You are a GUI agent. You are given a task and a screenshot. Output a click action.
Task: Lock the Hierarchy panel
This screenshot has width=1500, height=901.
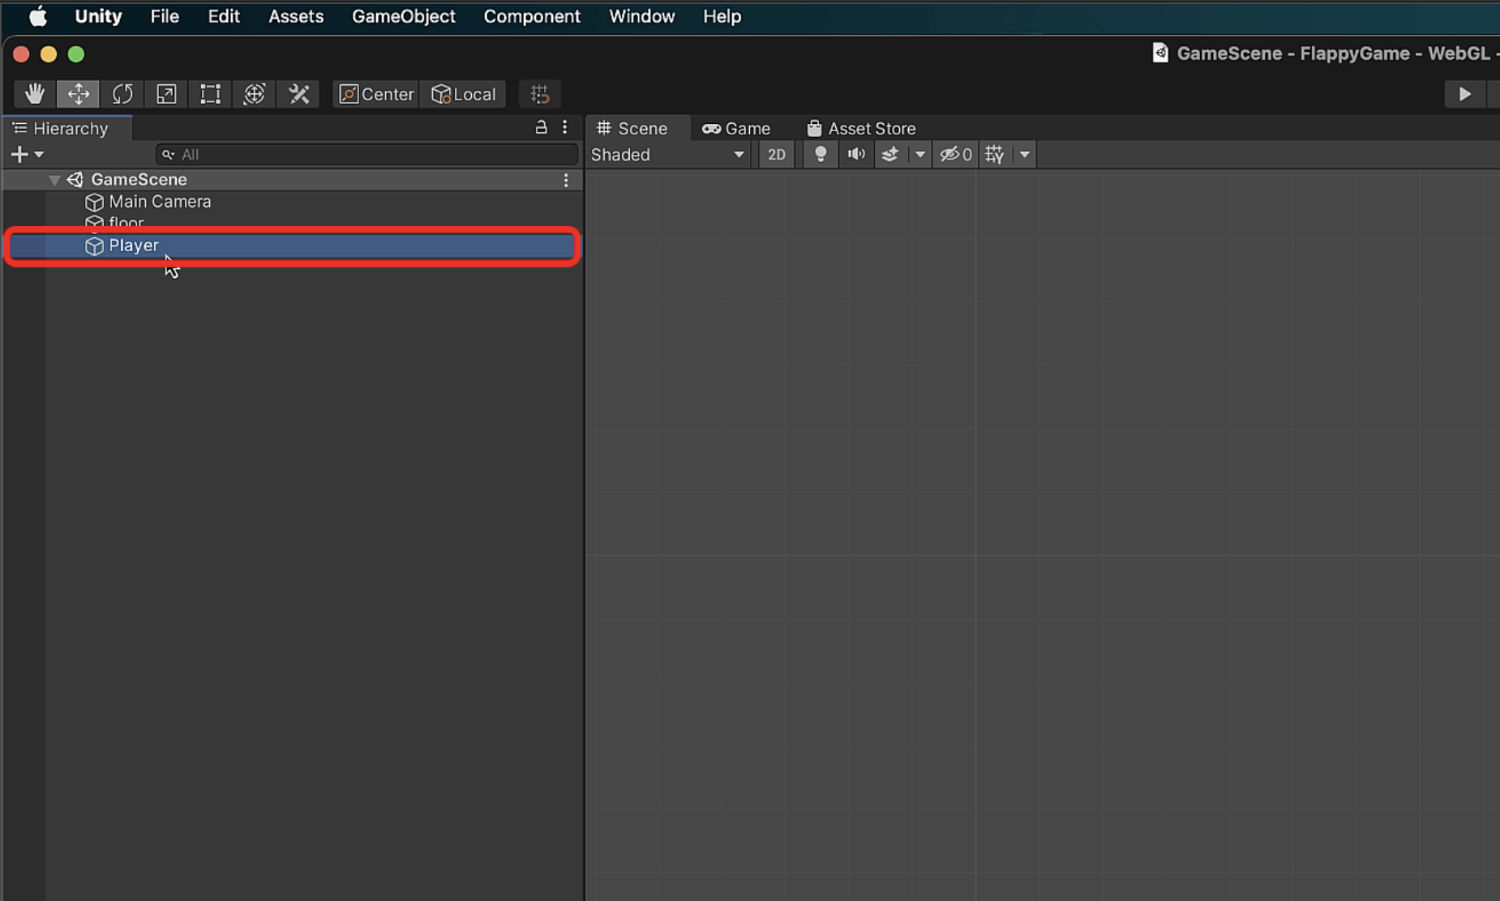541,127
